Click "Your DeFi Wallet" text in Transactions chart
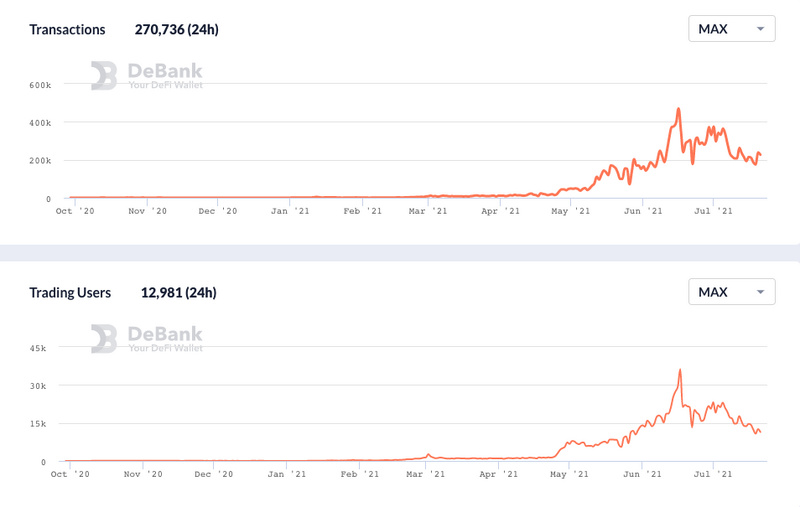The image size is (800, 507). 165,86
